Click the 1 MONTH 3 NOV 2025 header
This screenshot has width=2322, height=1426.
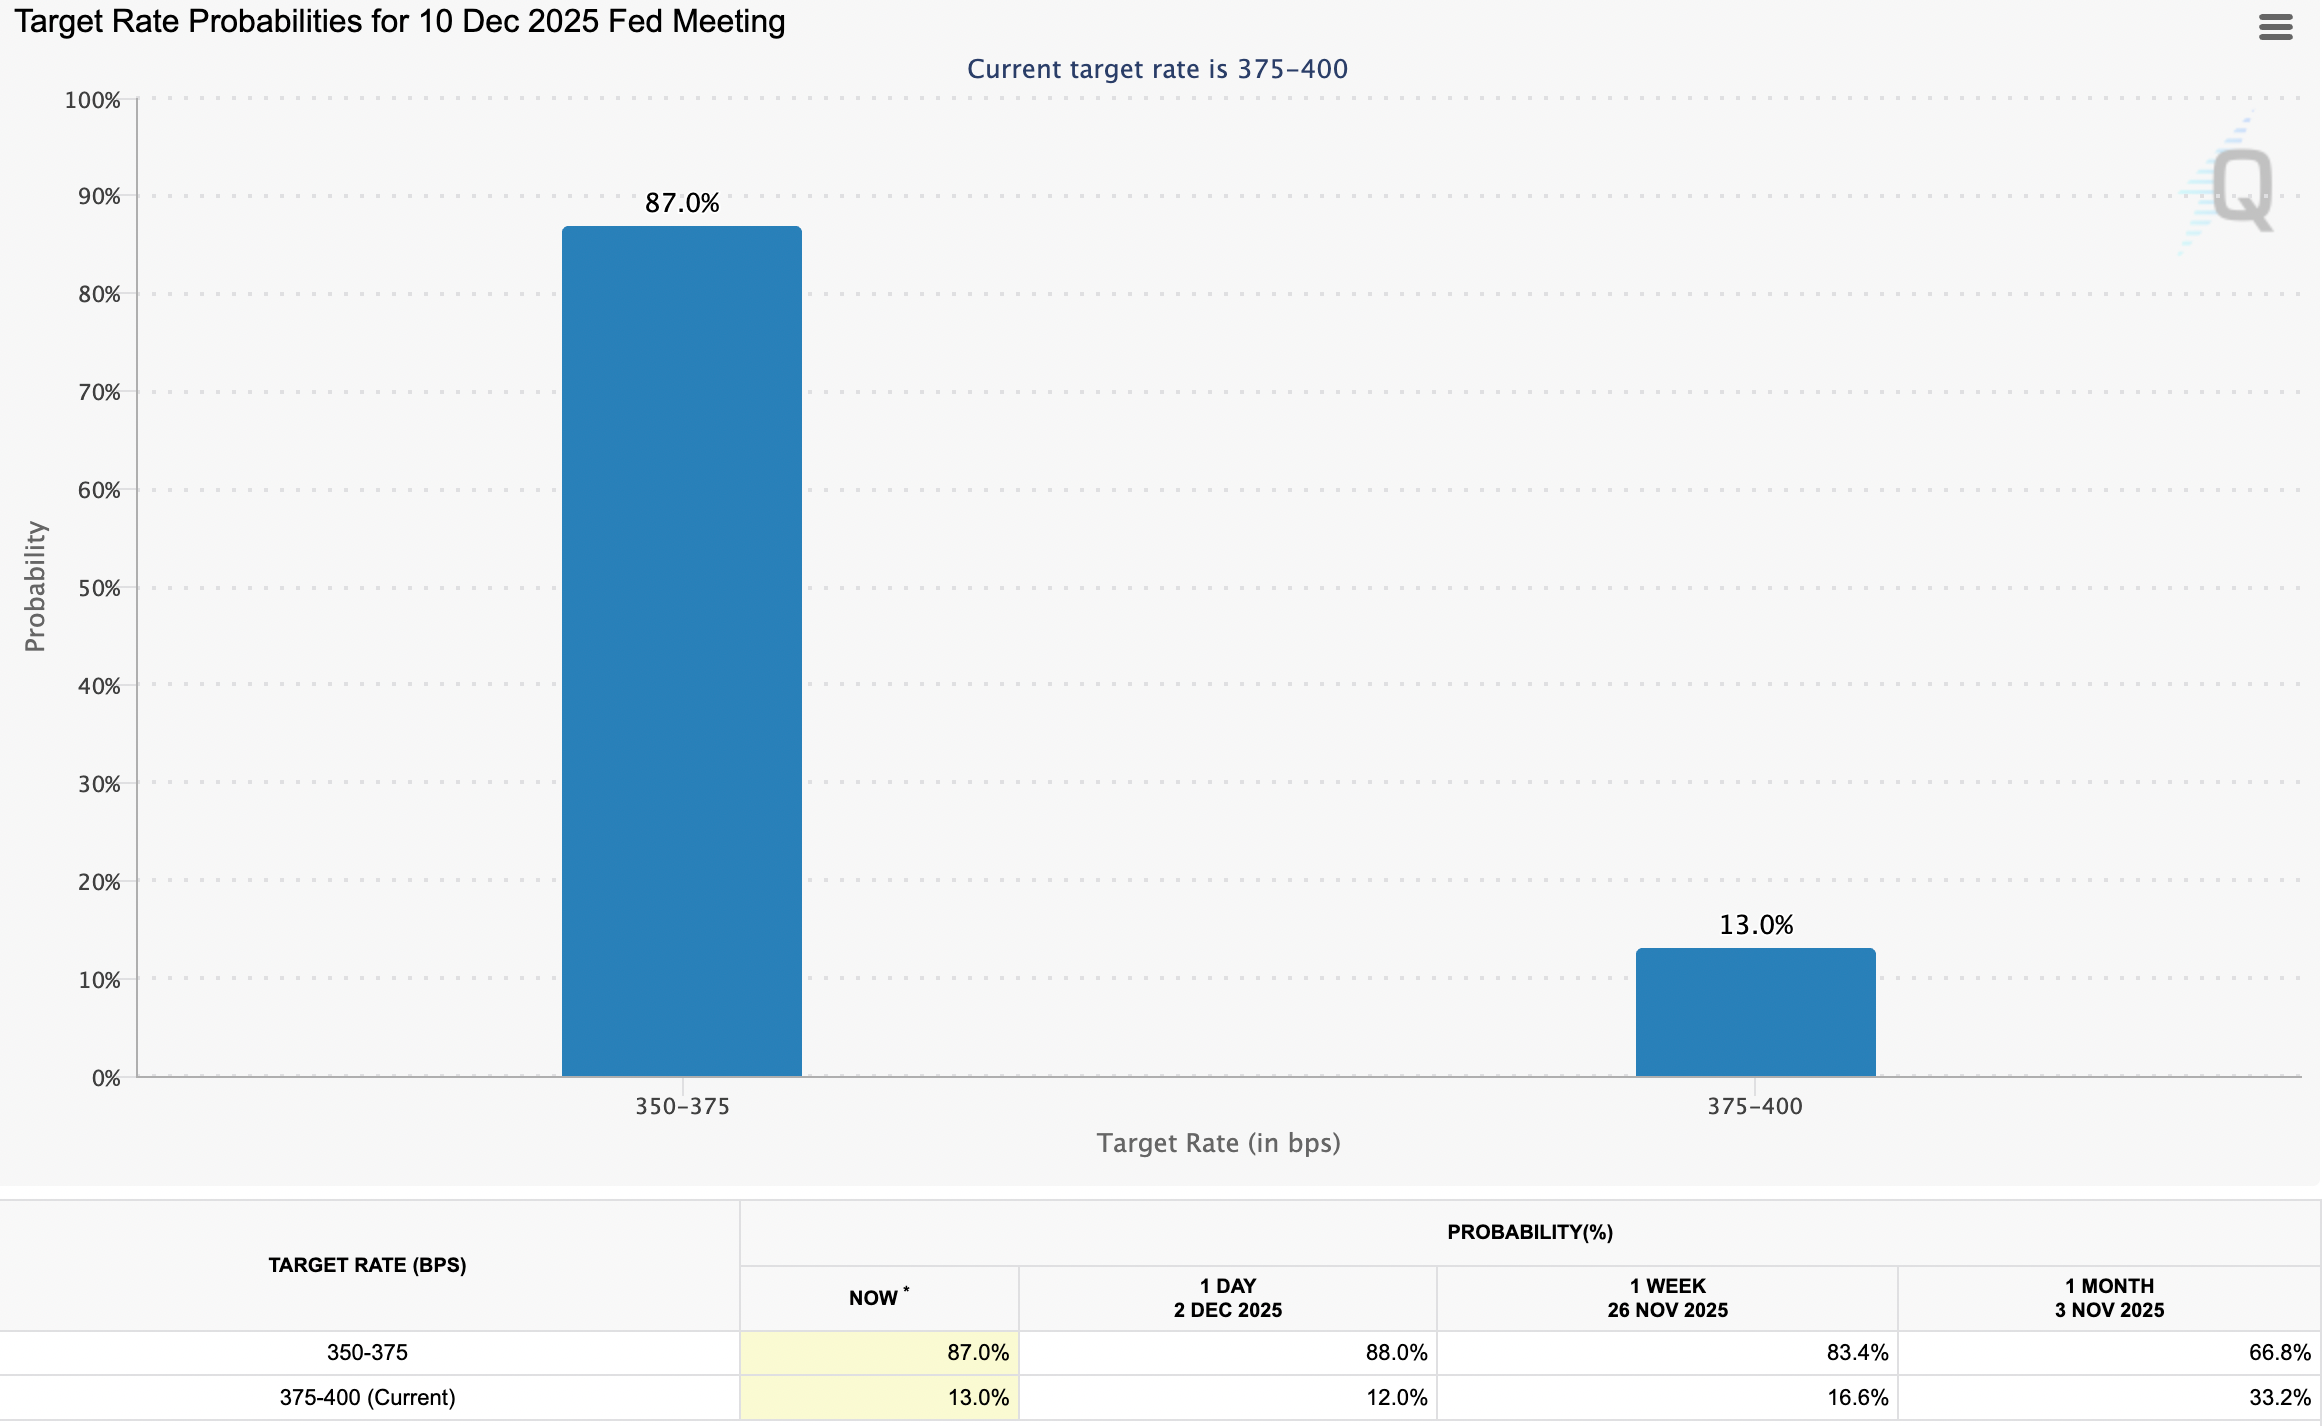coord(2109,1297)
